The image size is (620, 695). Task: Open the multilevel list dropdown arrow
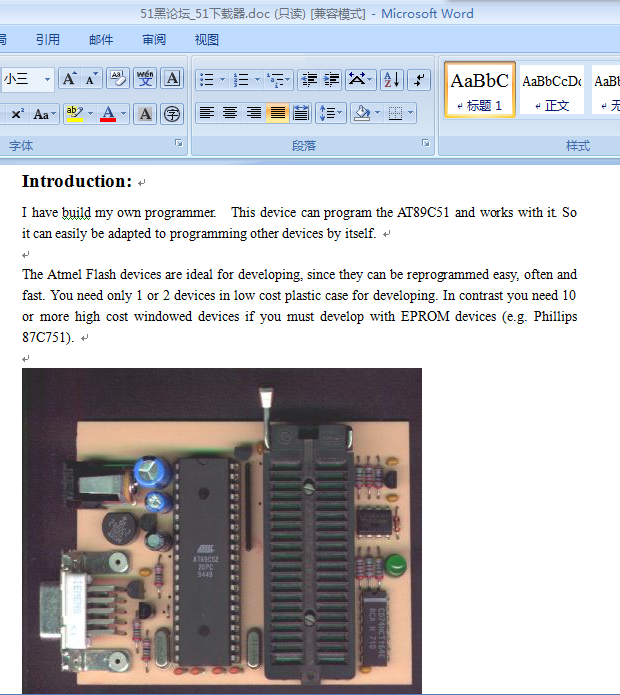pos(288,80)
